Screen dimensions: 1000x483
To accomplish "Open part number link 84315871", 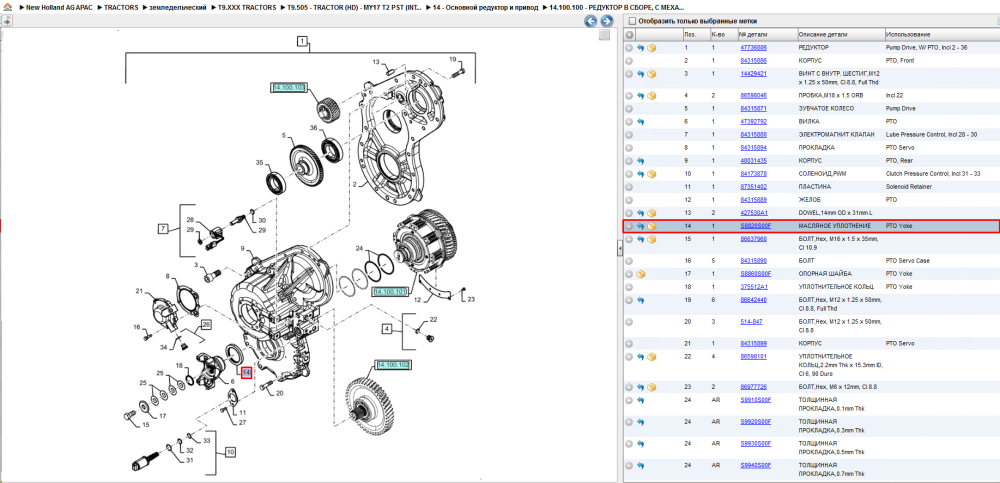I will pos(753,108).
